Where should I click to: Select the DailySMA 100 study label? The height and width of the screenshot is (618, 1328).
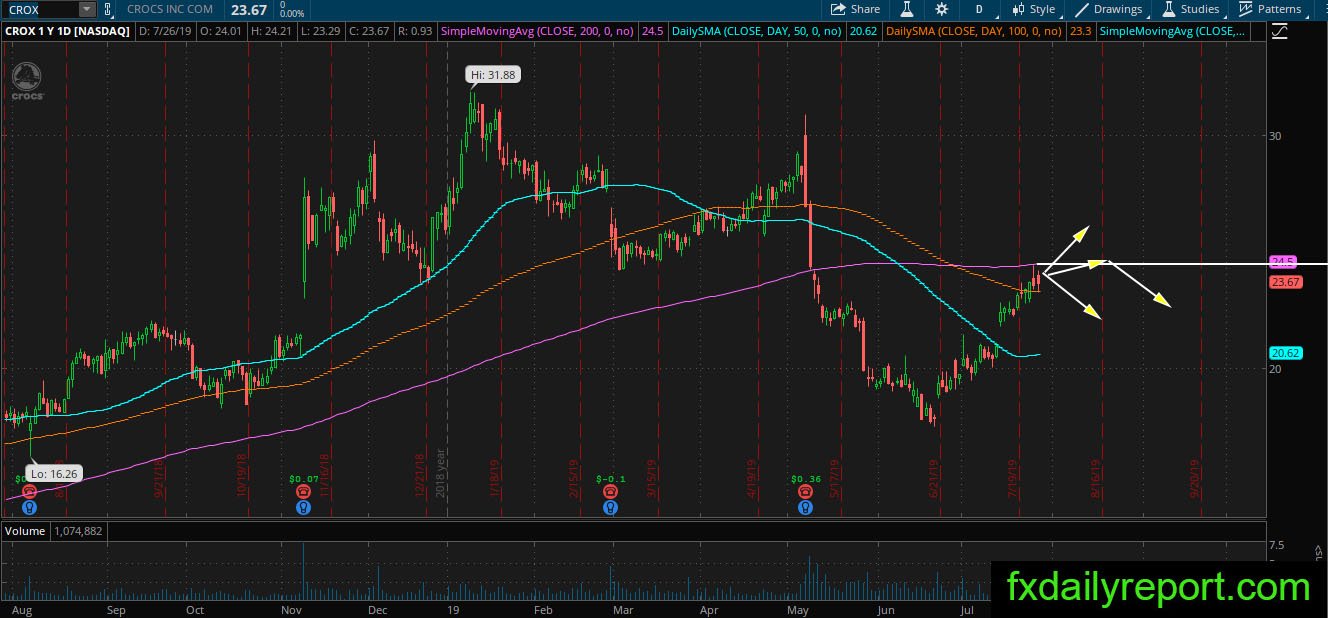(975, 32)
